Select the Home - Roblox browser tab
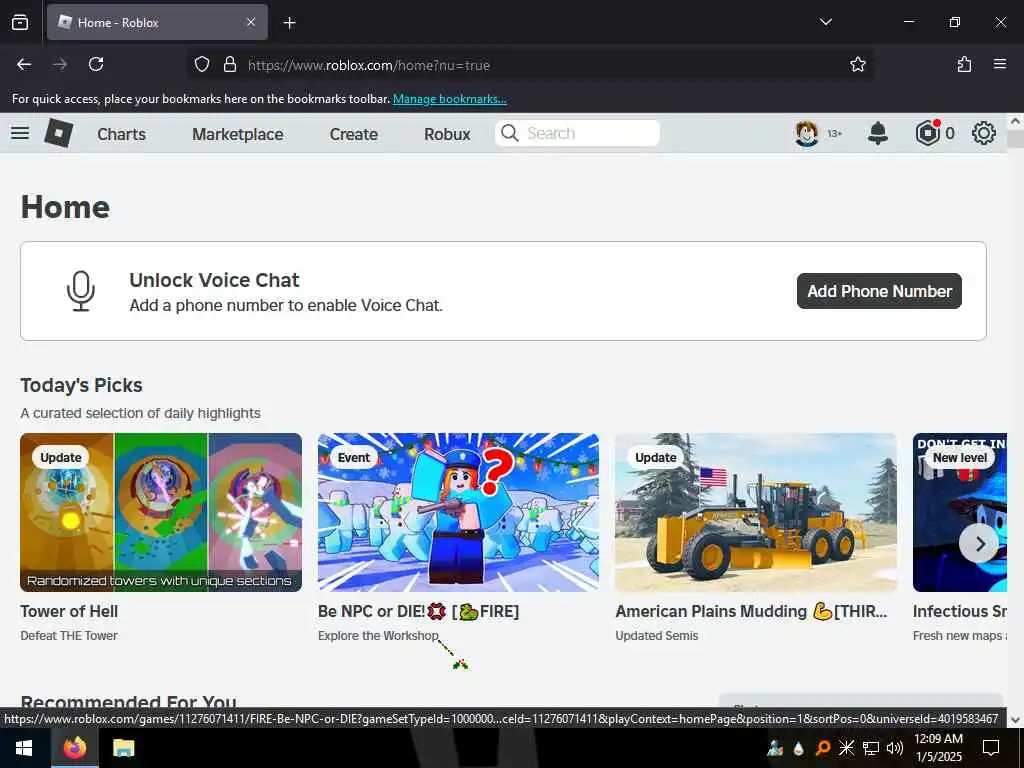 [x=157, y=22]
